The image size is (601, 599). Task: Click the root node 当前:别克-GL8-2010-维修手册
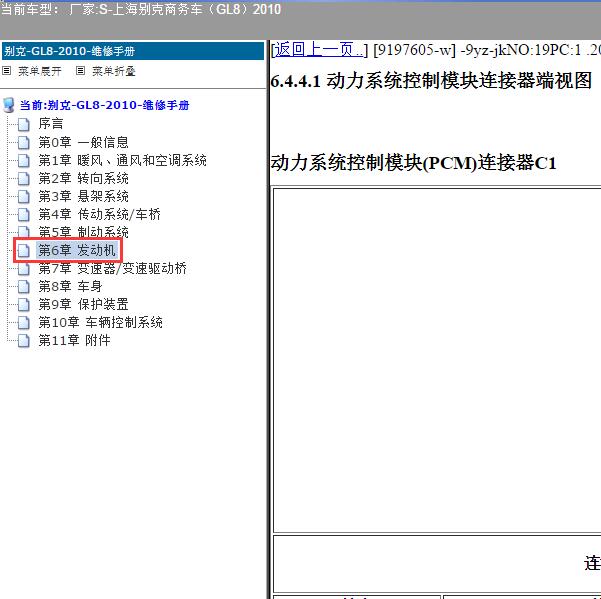tap(105, 105)
